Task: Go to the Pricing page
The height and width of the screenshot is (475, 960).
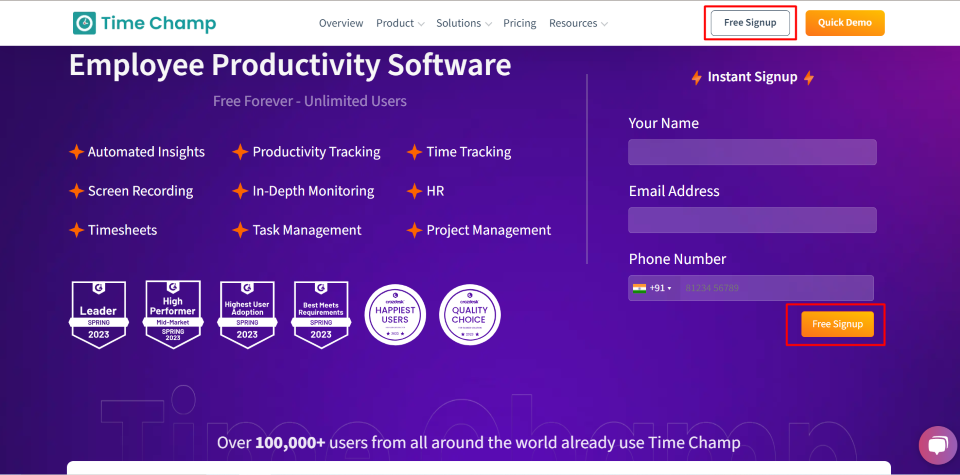Action: 520,23
